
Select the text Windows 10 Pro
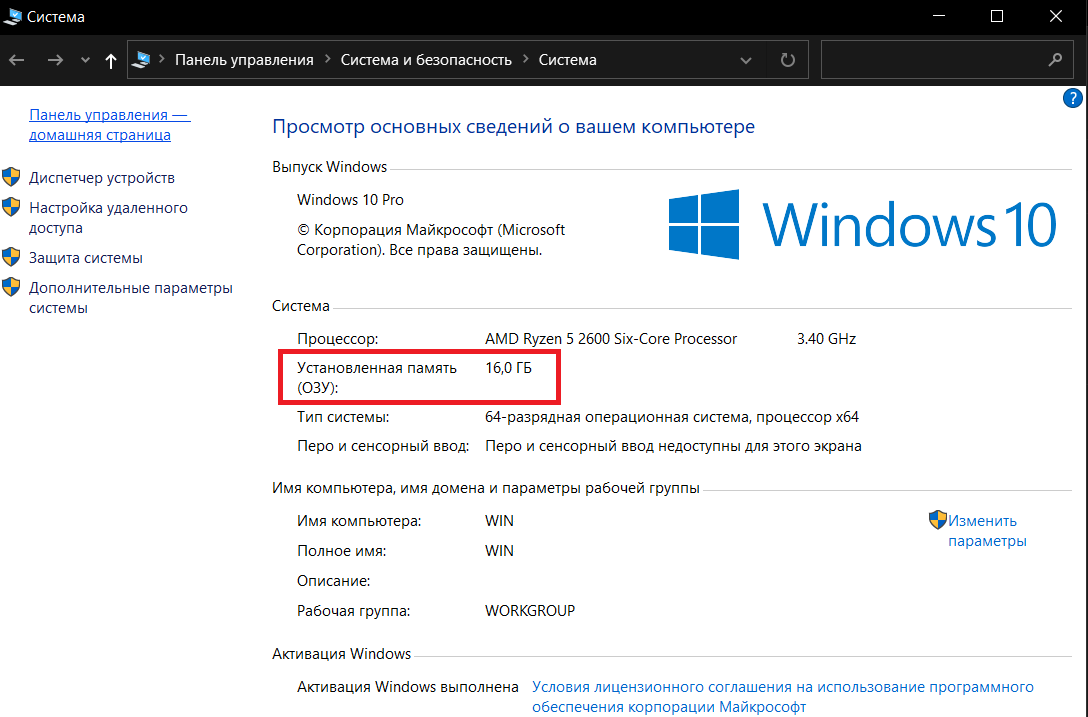click(350, 199)
